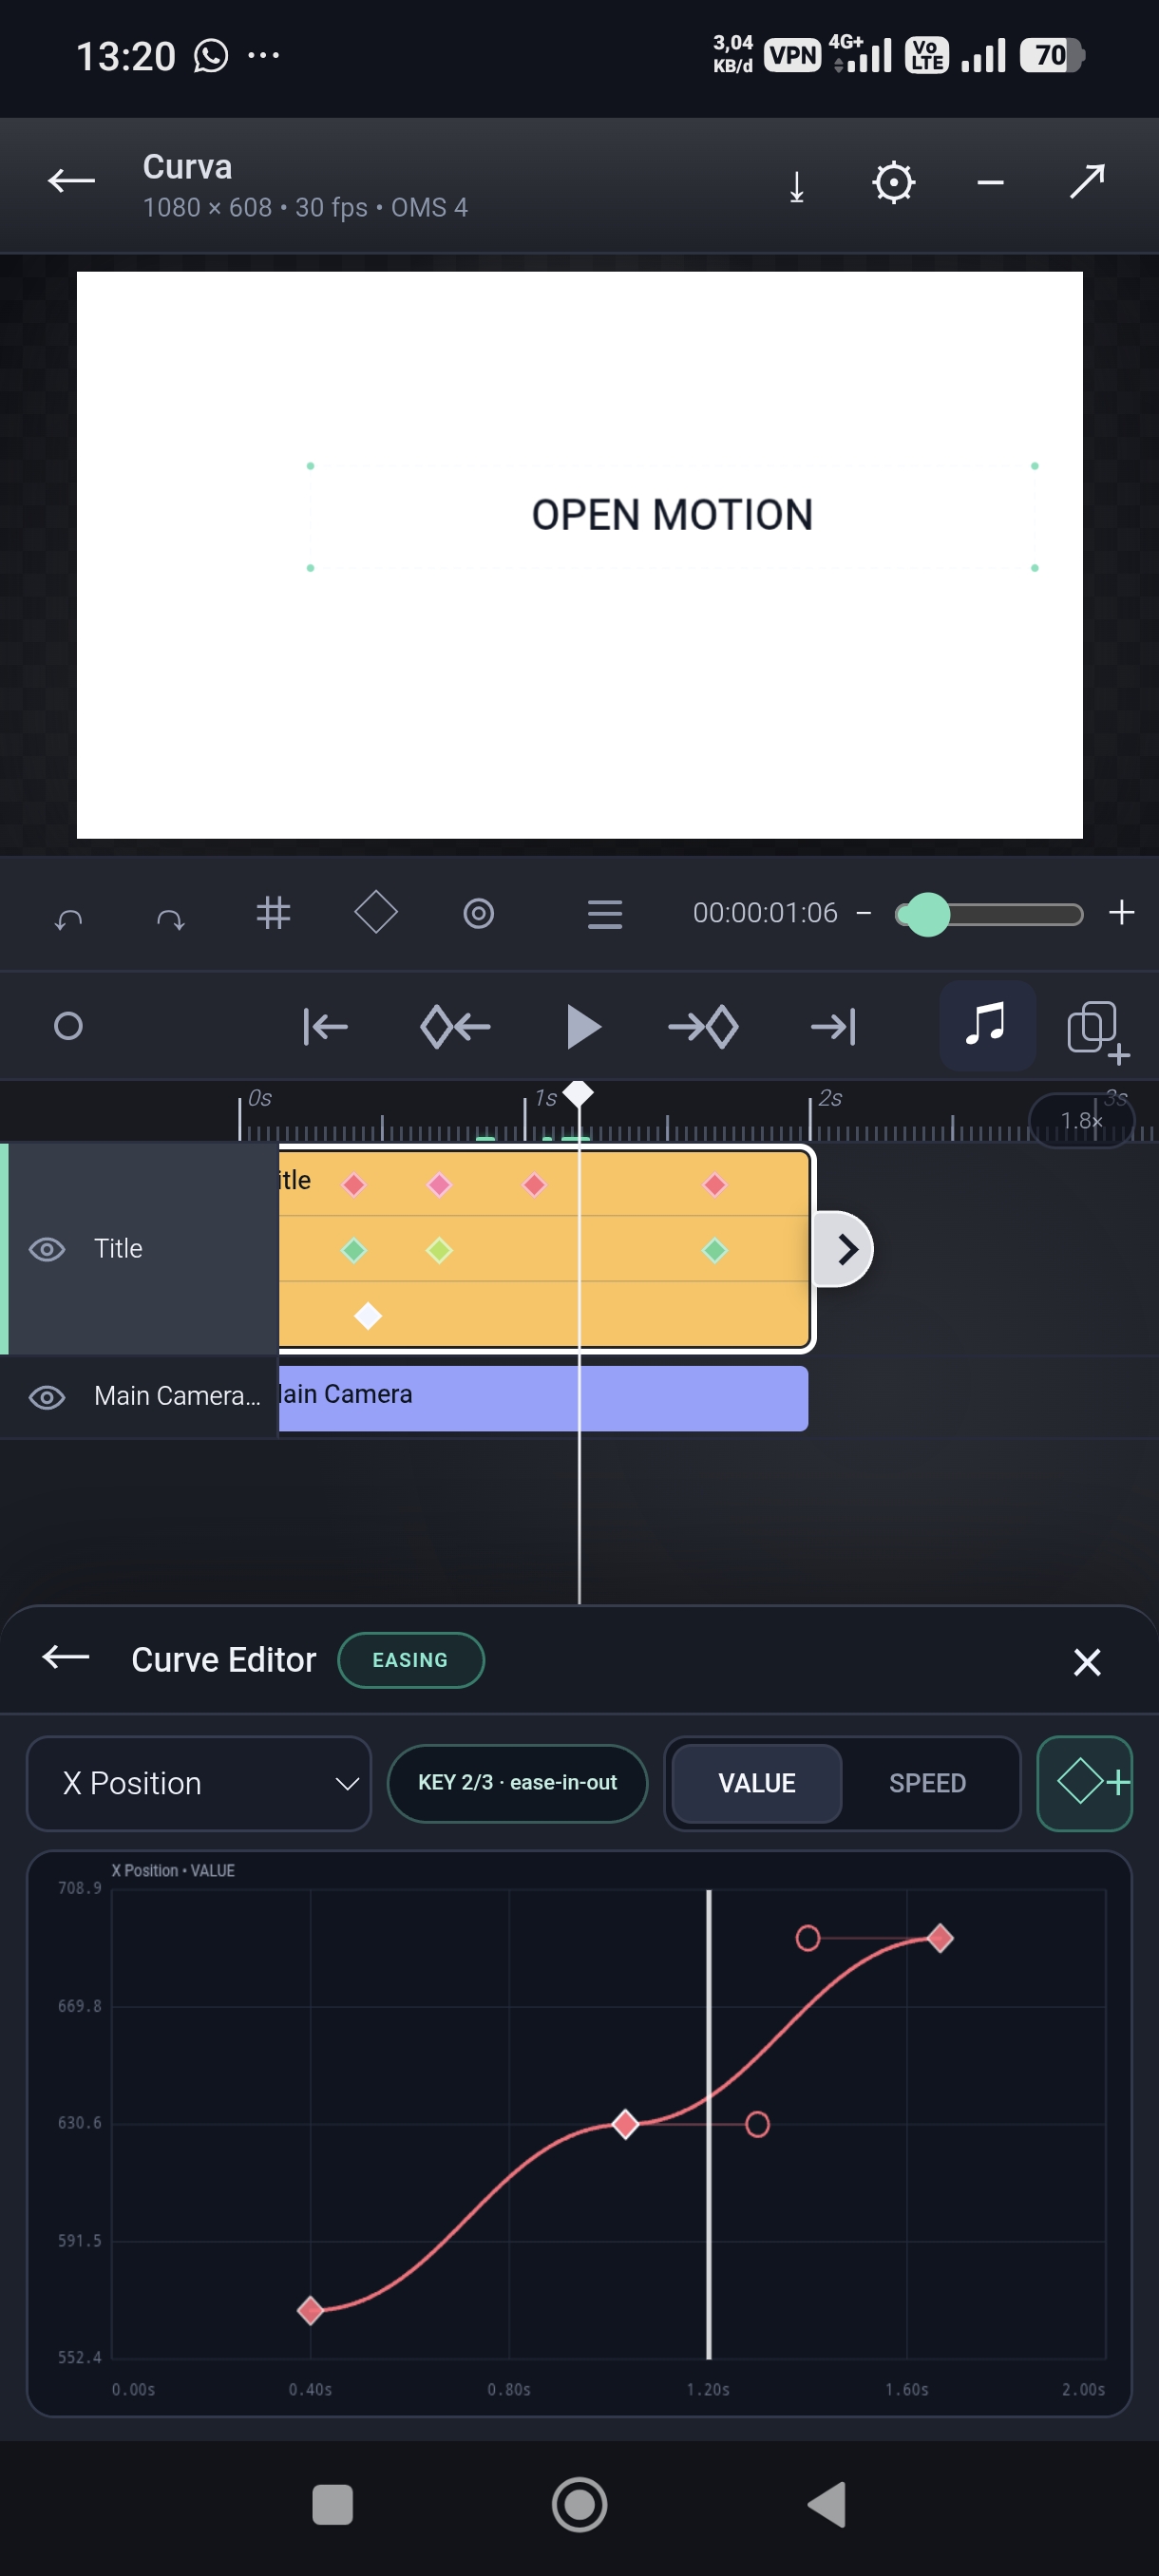Viewport: 1159px width, 2576px height.
Task: Select third red keyframe near 1s
Action: (x=534, y=1185)
